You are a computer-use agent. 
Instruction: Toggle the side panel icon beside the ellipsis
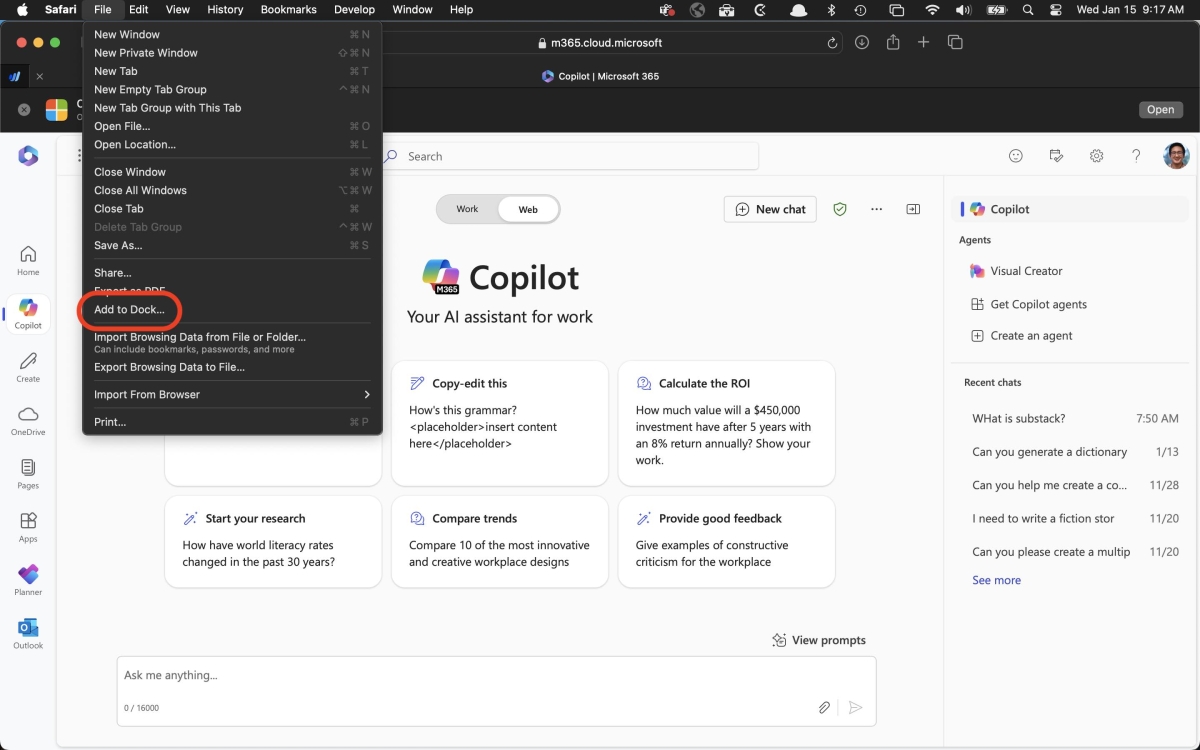pyautogui.click(x=913, y=209)
